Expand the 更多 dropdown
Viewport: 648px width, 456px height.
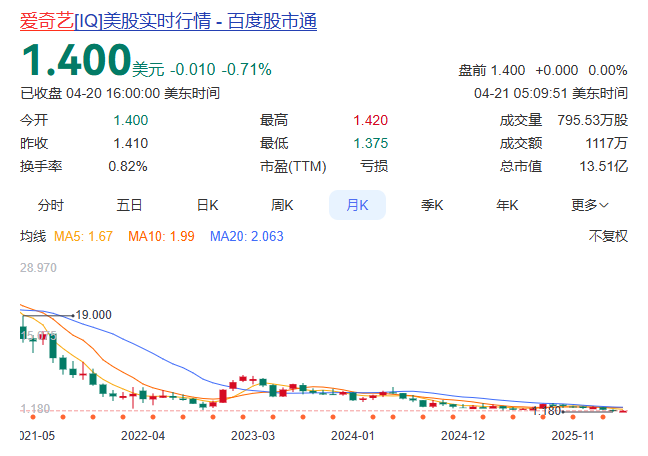pos(590,205)
